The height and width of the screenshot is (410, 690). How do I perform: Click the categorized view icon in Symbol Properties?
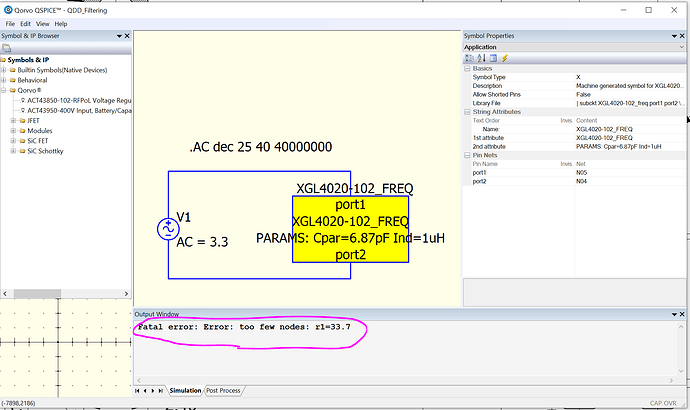tap(469, 58)
